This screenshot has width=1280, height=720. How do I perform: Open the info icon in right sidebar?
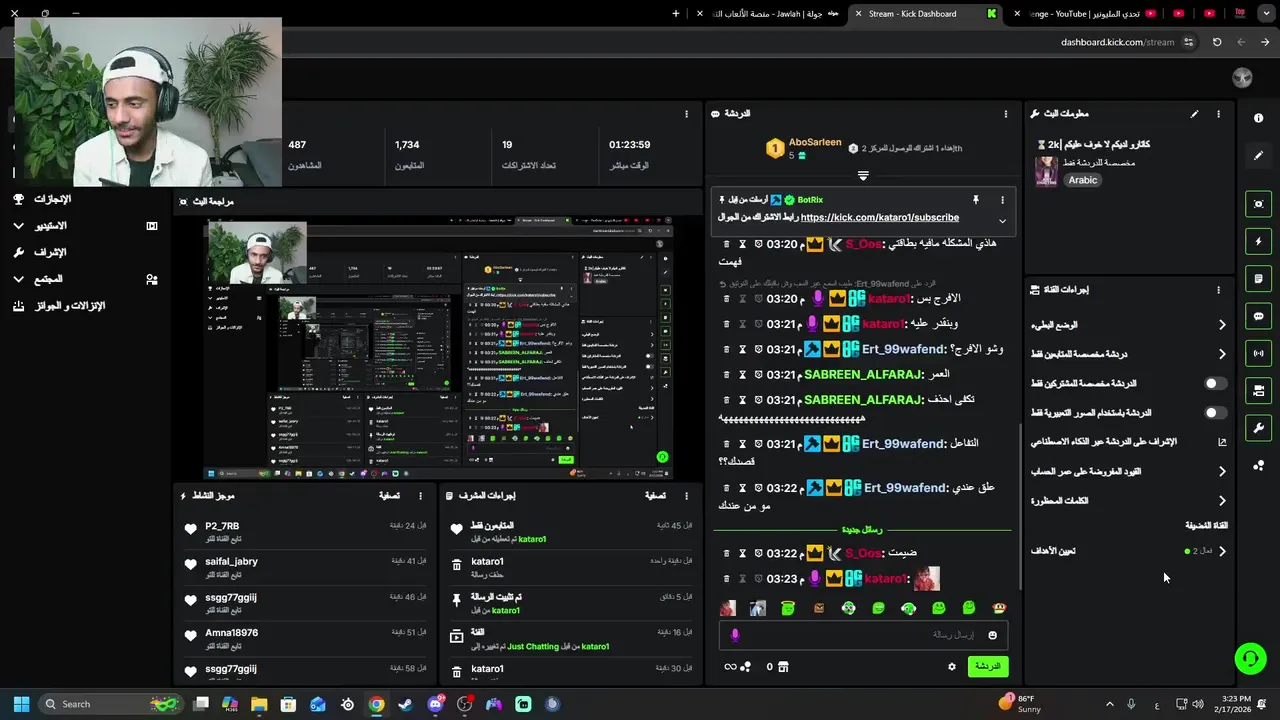(x=1258, y=118)
